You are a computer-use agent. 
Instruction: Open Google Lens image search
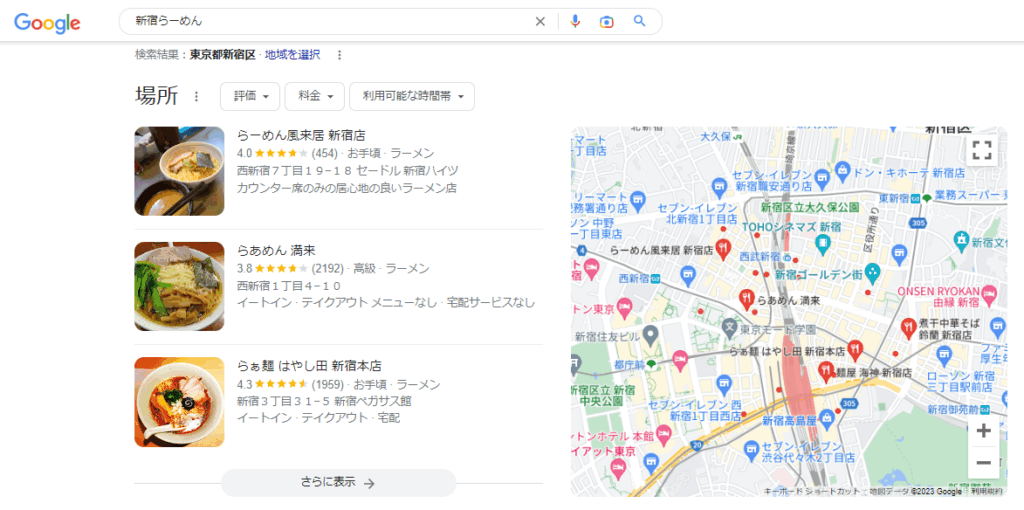click(606, 21)
